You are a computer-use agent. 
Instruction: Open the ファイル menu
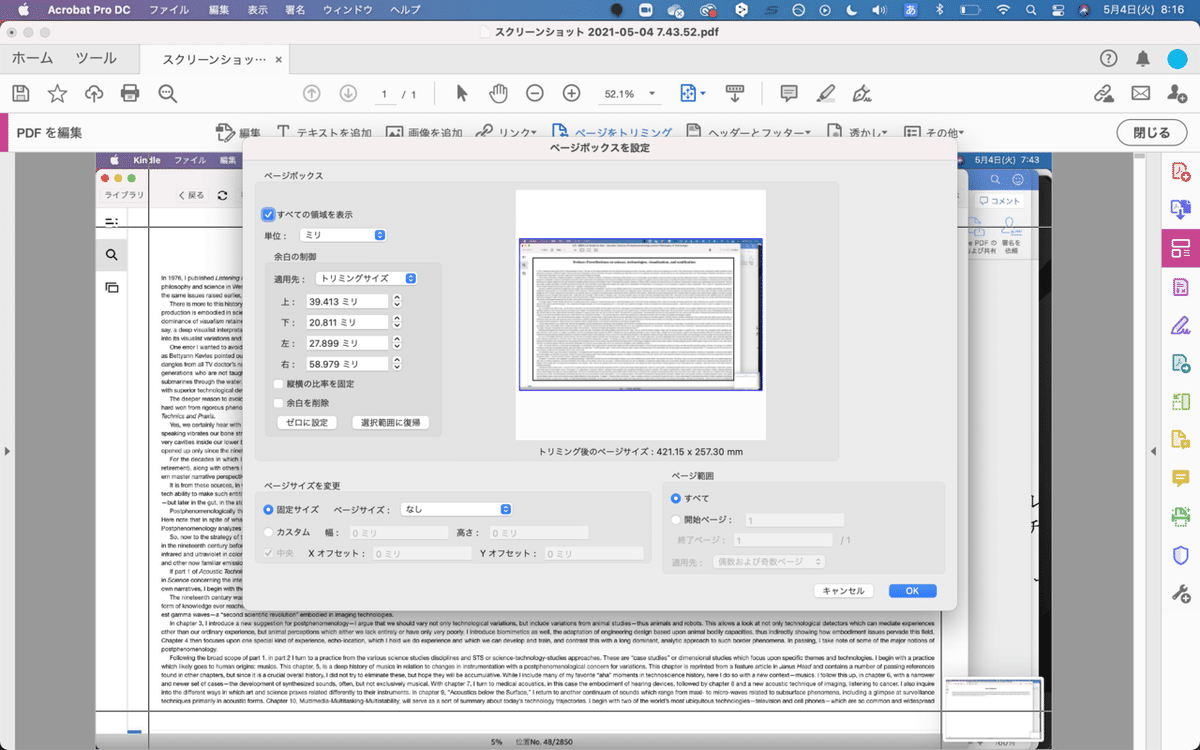click(168, 10)
